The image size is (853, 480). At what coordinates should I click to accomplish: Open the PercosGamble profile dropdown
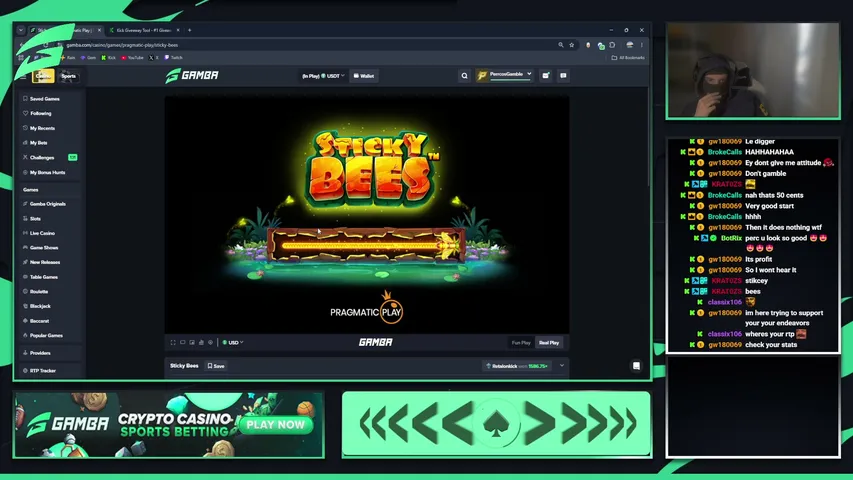click(x=505, y=76)
